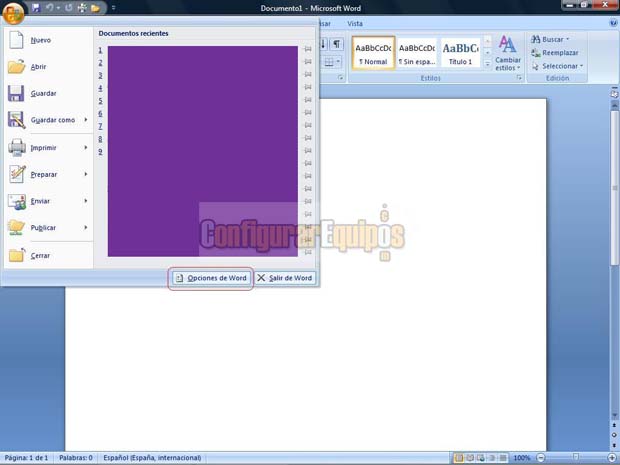Image resolution: width=620 pixels, height=465 pixels.
Task: Click the Undo icon in Quick Access Toolbar
Action: (x=50, y=8)
